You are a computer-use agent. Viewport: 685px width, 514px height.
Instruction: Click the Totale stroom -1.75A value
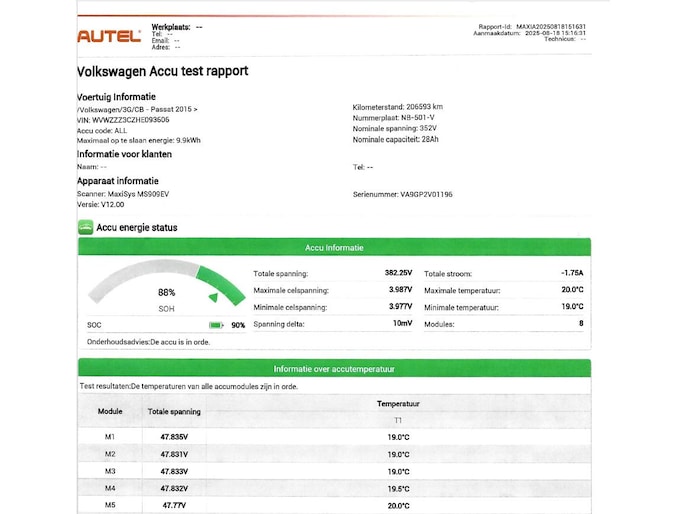point(572,273)
